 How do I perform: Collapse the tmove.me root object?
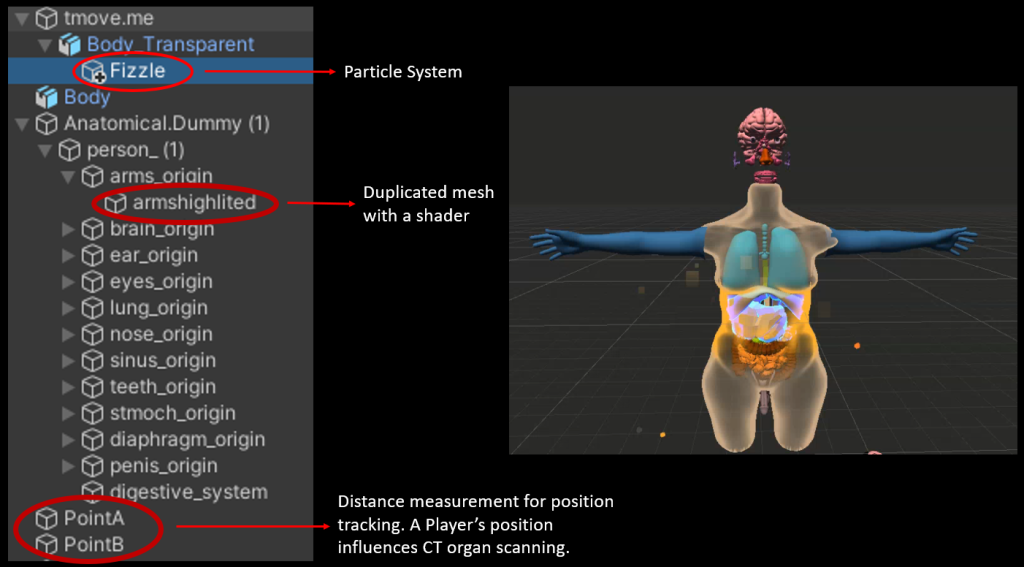tap(22, 18)
